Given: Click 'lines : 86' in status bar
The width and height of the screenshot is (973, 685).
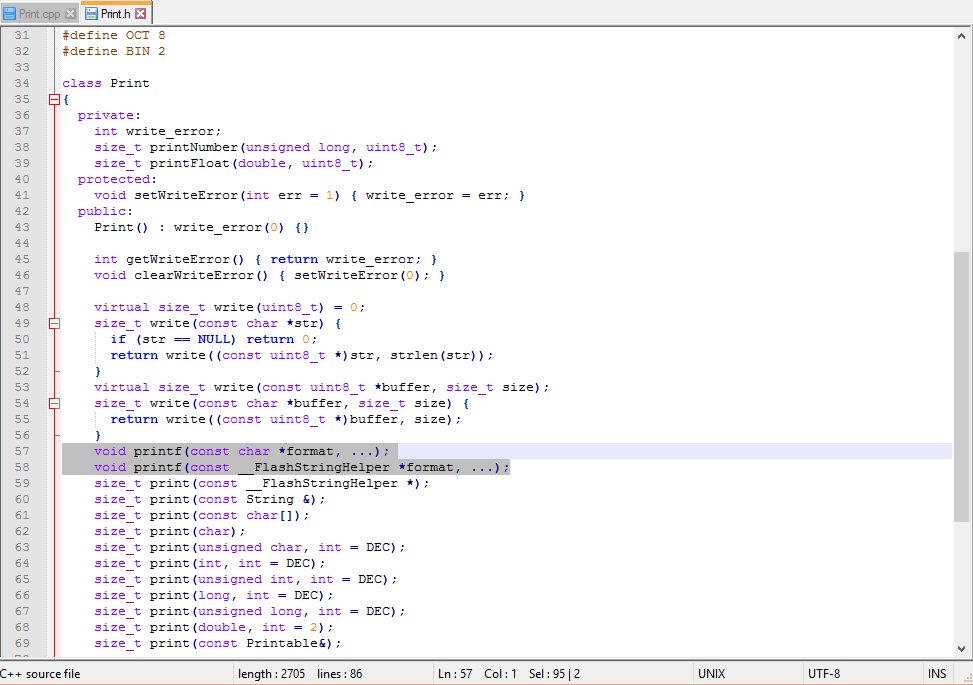Looking at the screenshot, I should click(x=339, y=674).
